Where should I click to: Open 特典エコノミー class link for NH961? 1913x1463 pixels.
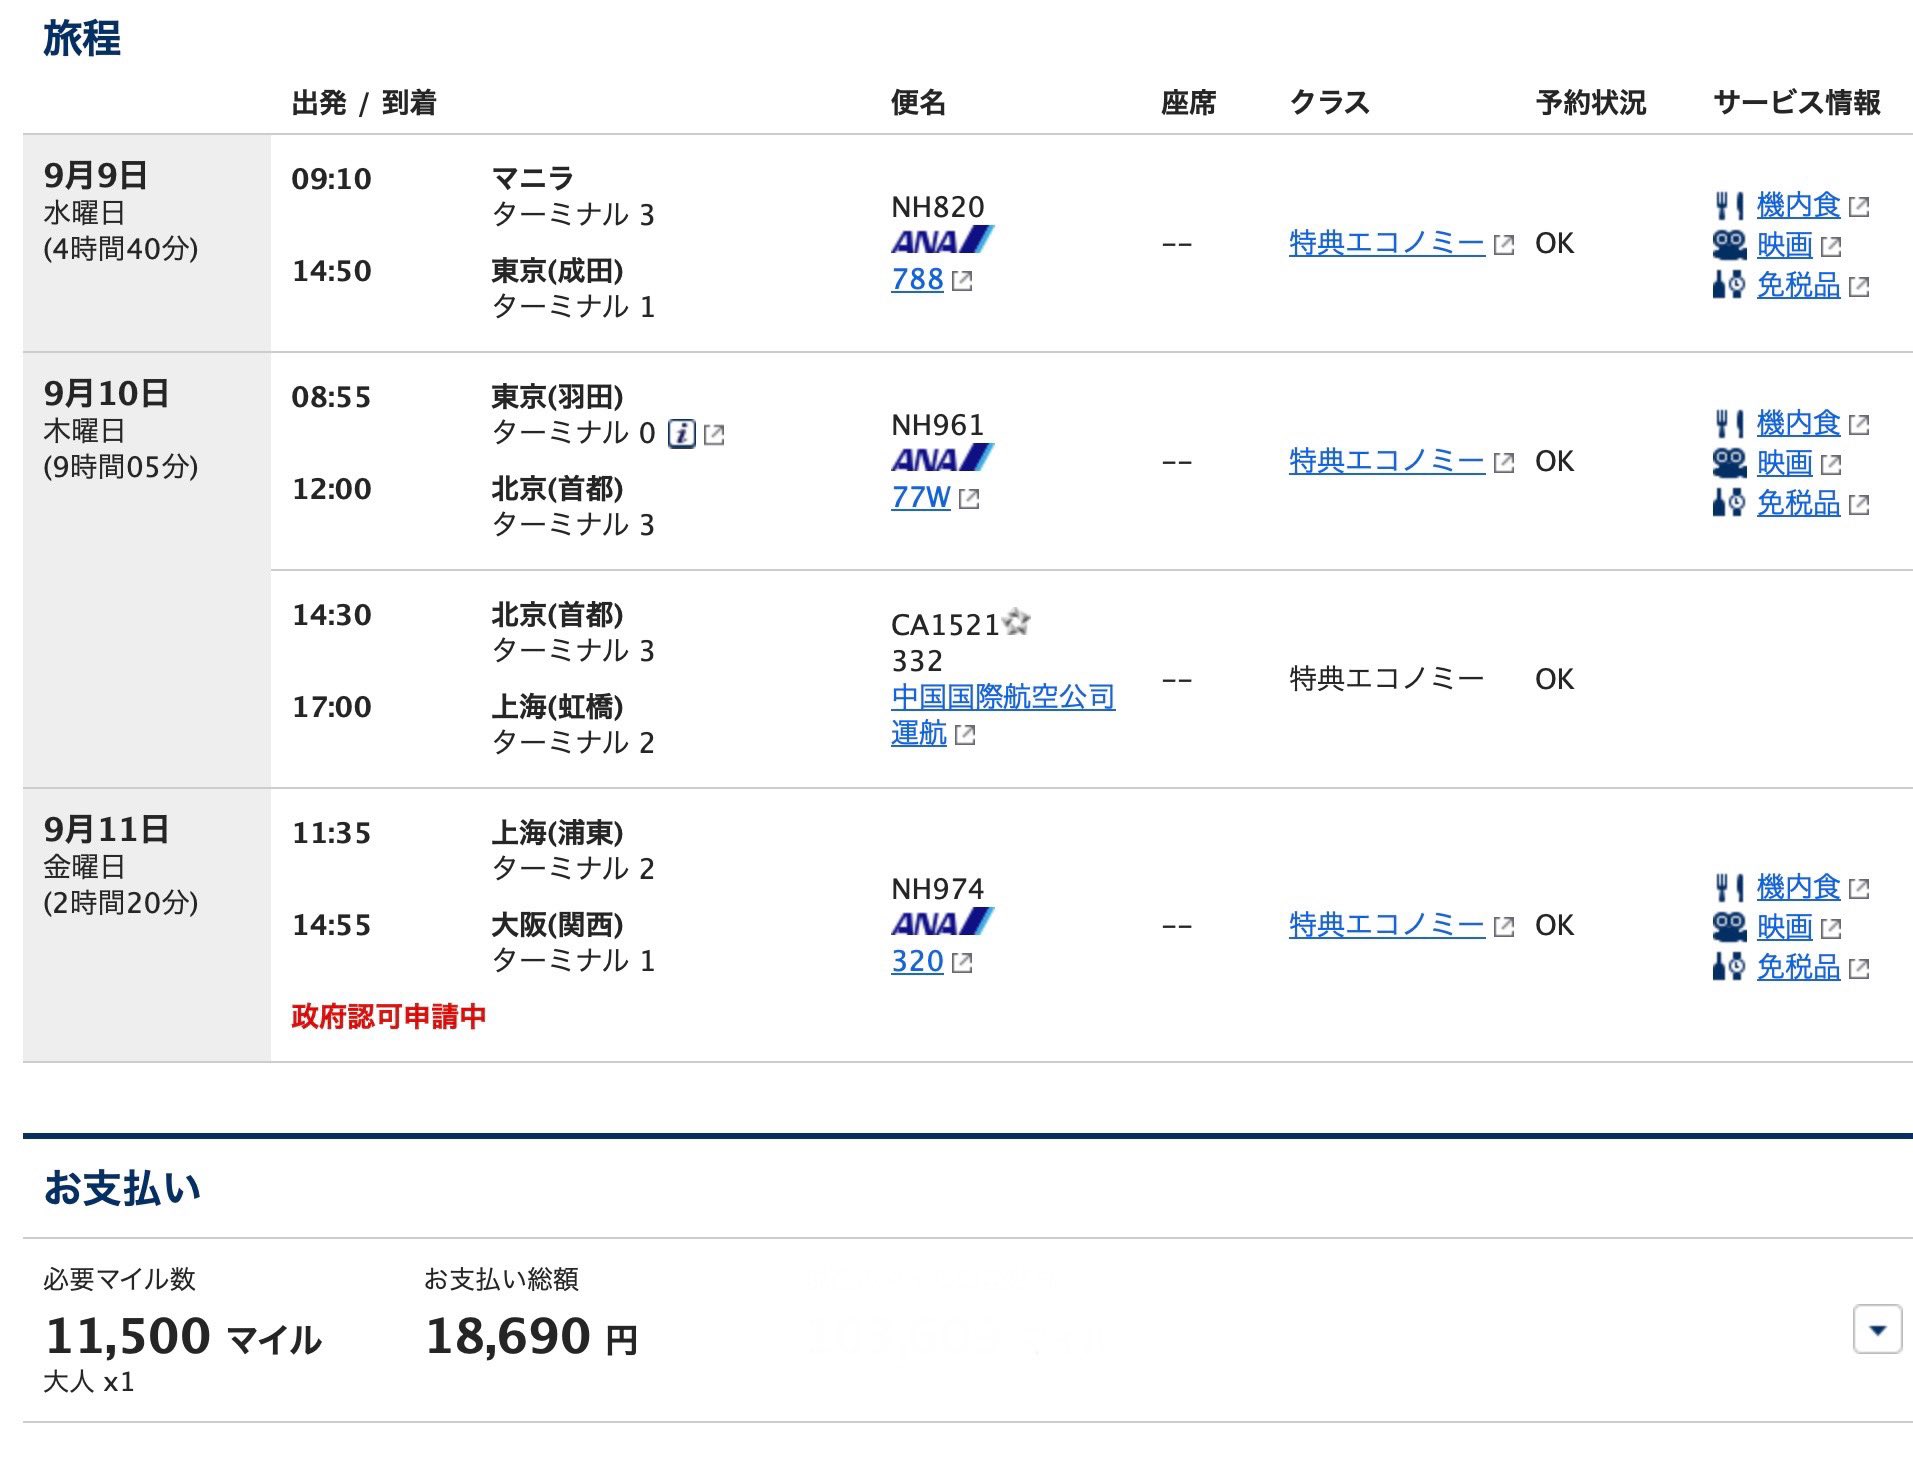pyautogui.click(x=1387, y=461)
